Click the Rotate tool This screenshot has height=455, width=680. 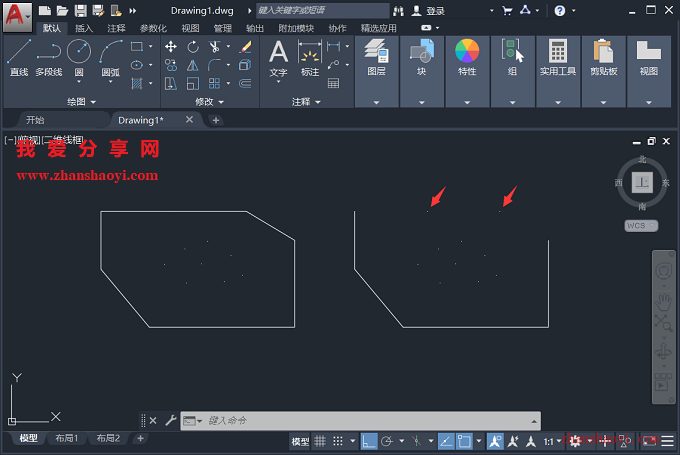coord(193,47)
